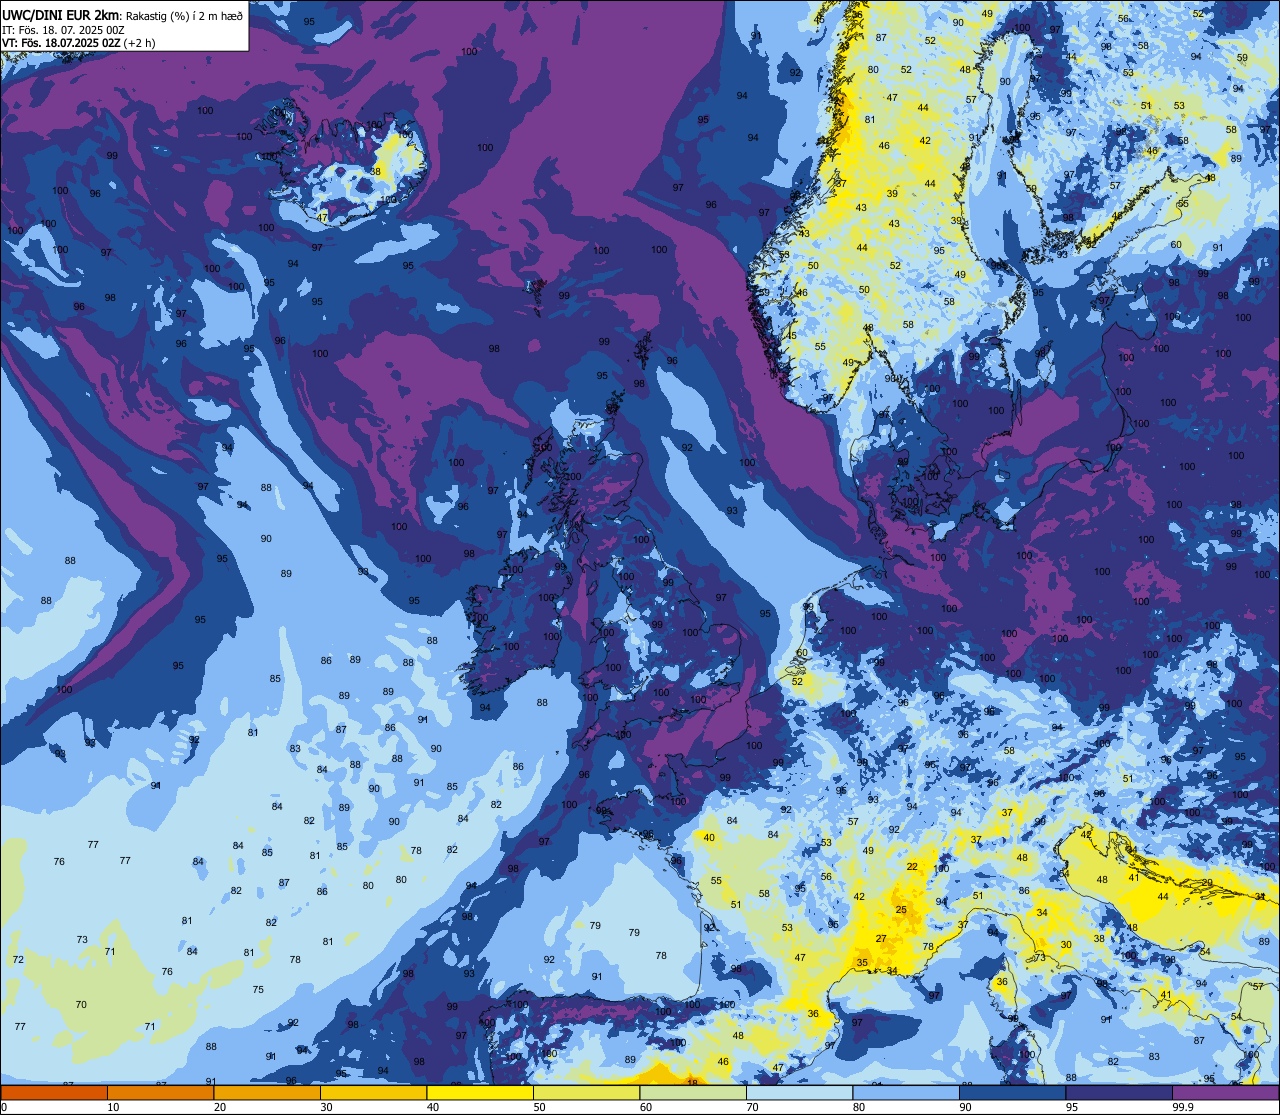
Task: Click the "25" humidity value in southern France
Action: click(901, 910)
